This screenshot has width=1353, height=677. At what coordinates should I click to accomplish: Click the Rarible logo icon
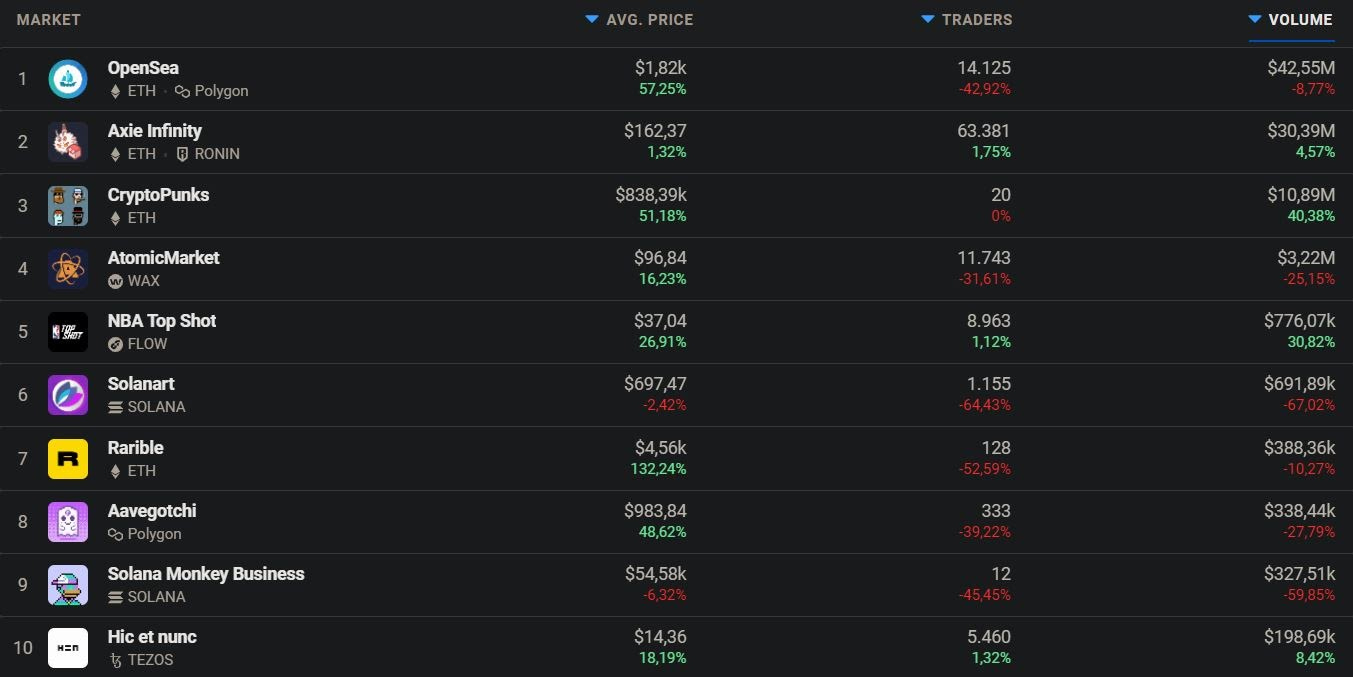click(x=68, y=459)
